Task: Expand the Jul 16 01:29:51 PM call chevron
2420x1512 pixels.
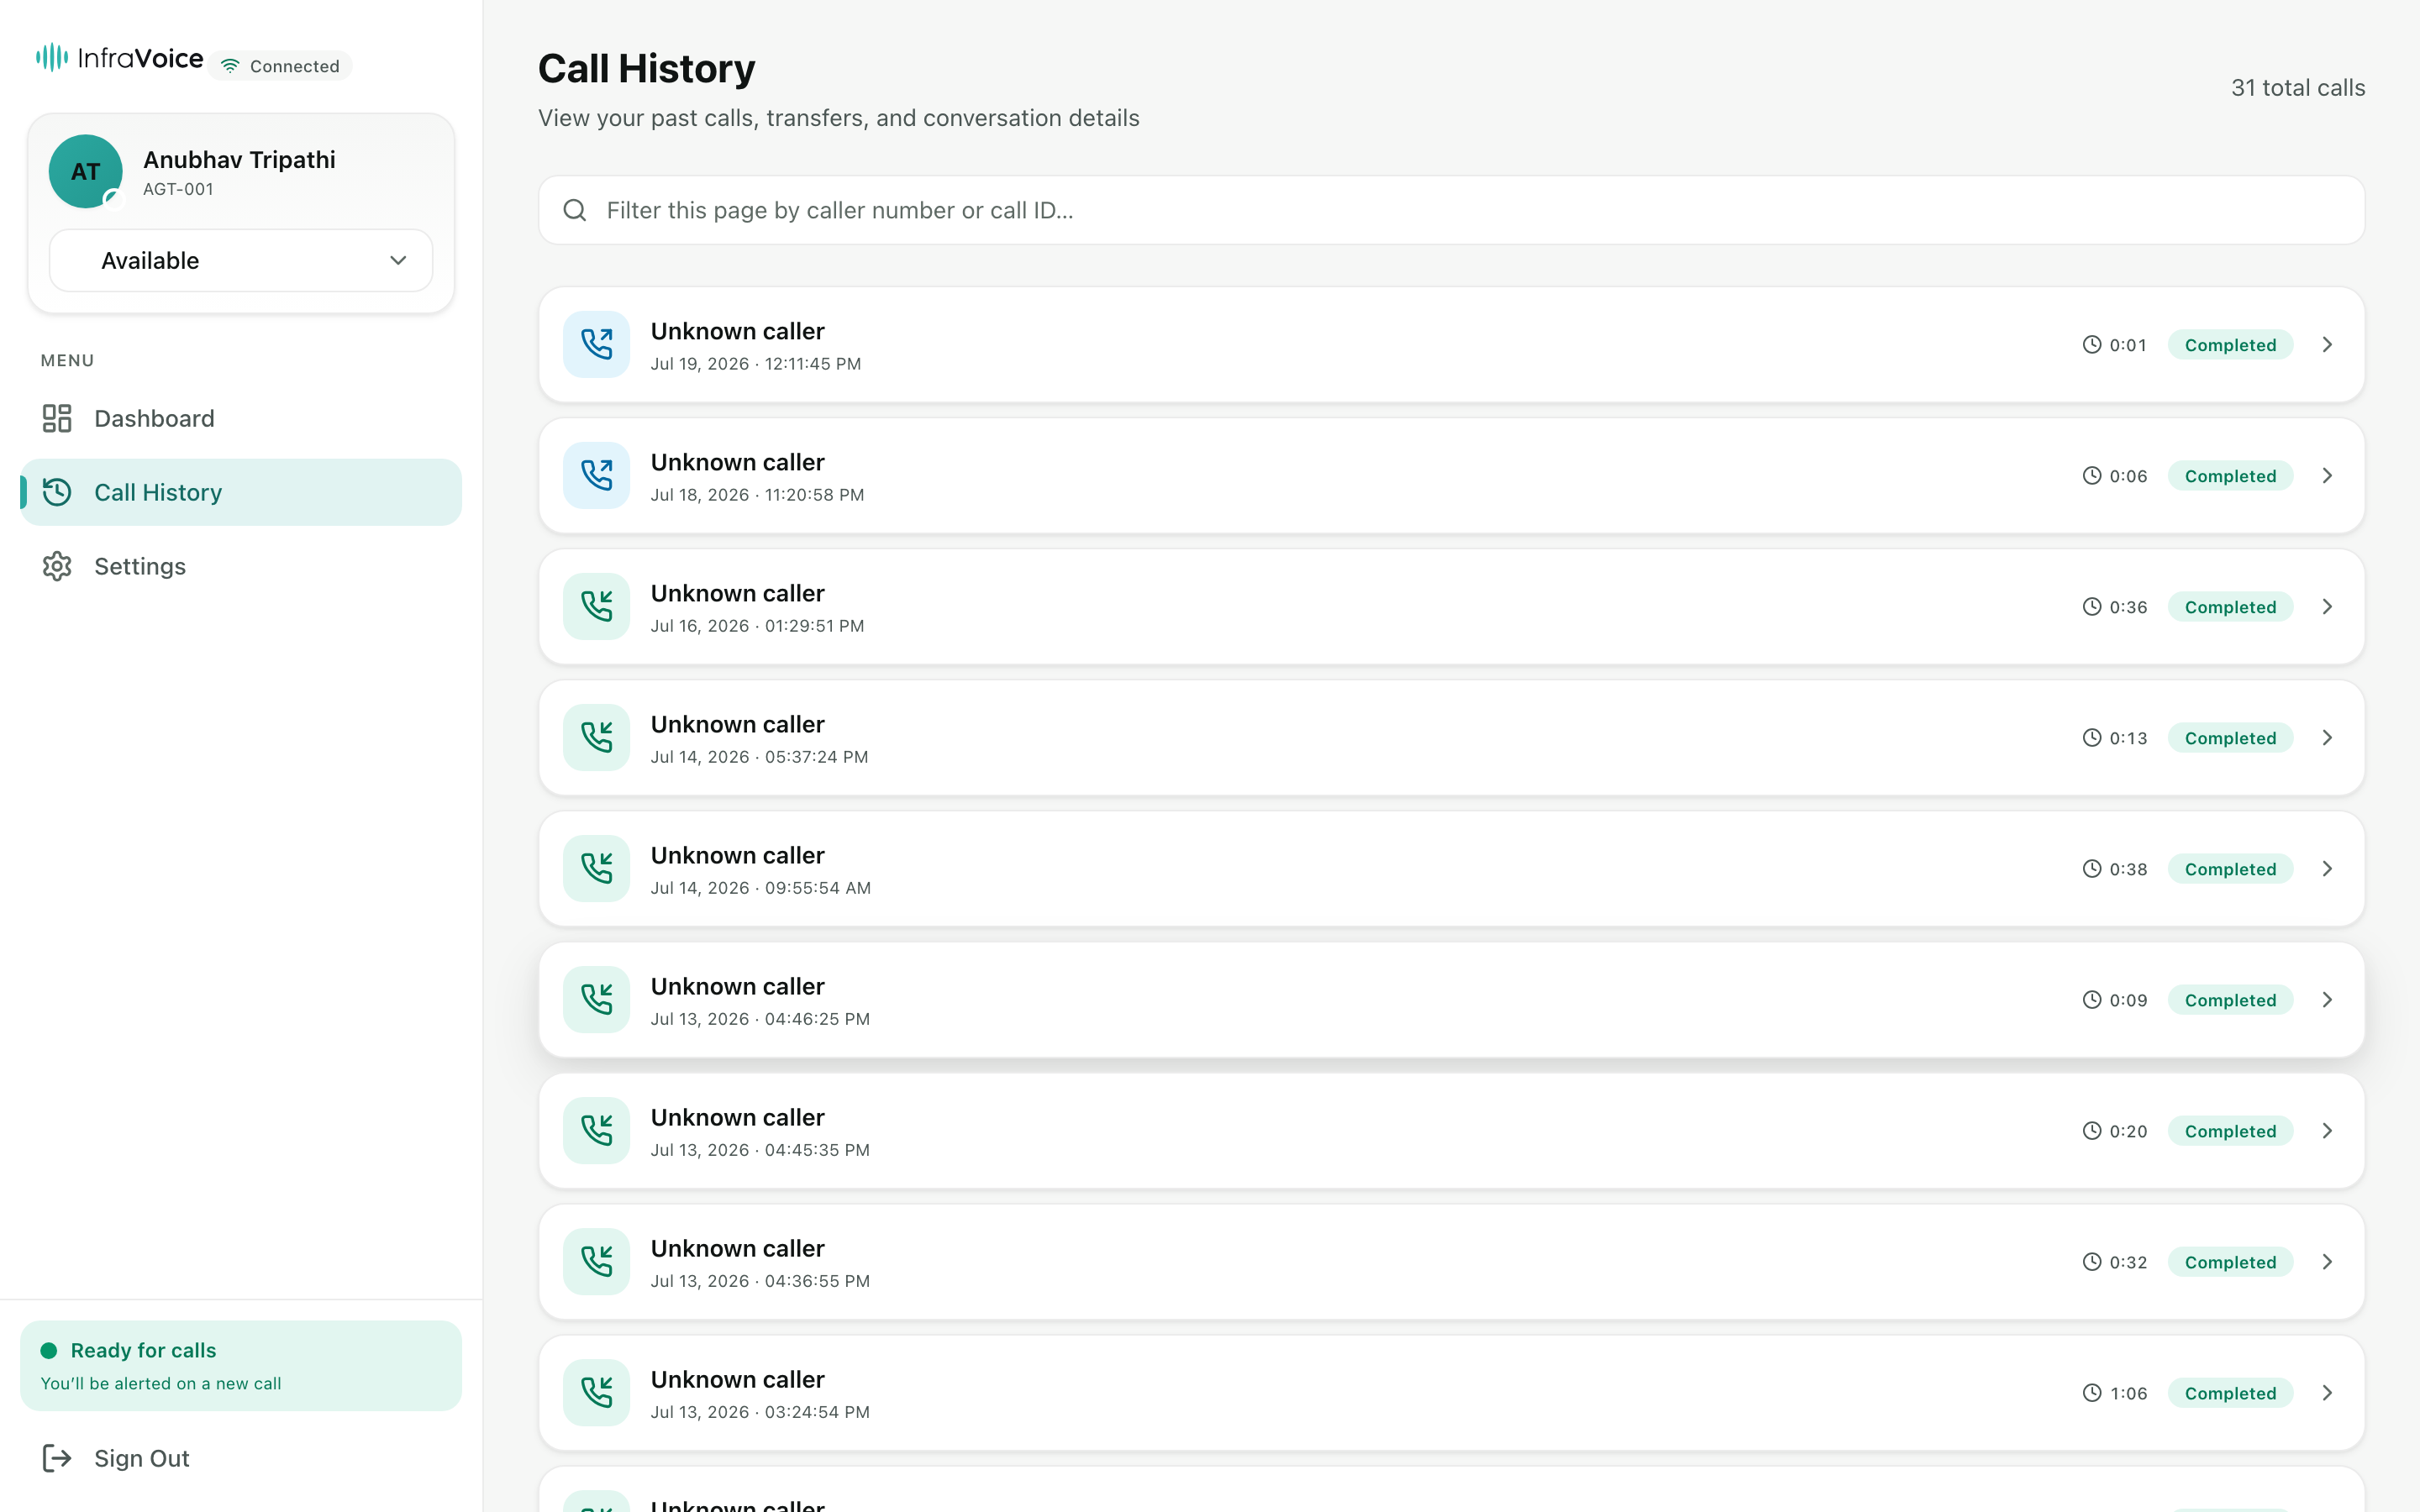Action: coord(2327,606)
